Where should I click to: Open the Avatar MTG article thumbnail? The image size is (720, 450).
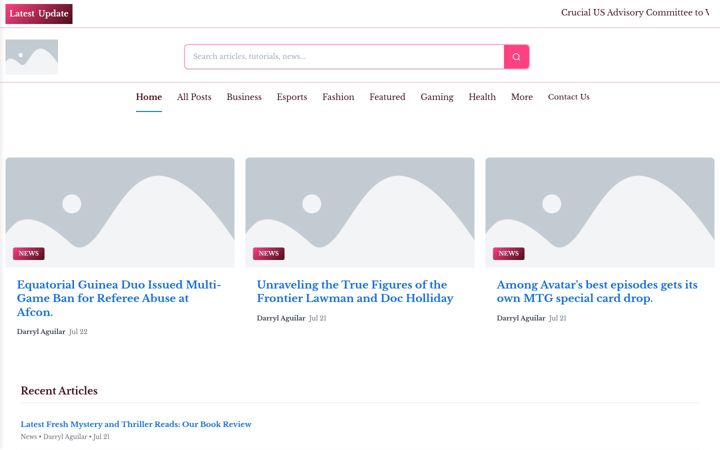pyautogui.click(x=600, y=212)
